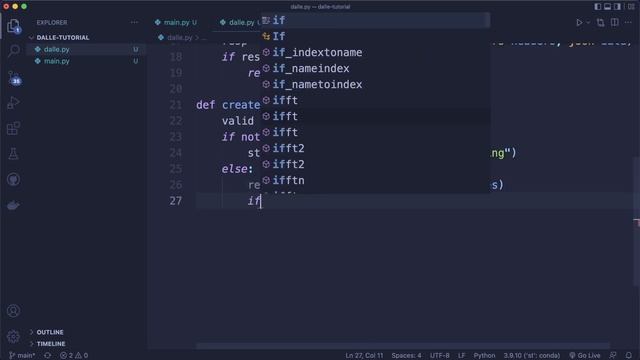Choose the ifftn suggestion

point(376,180)
